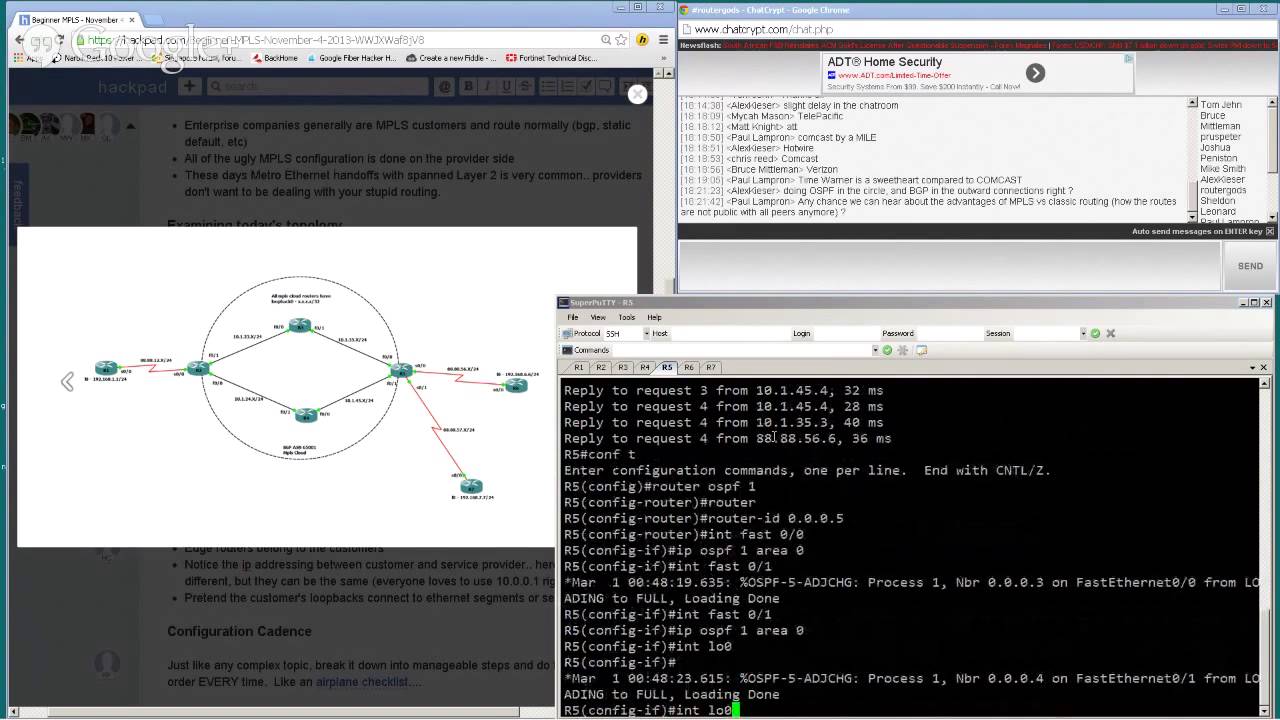The width and height of the screenshot is (1280, 720).
Task: Click the yellow h extension icon
Action: (x=642, y=40)
